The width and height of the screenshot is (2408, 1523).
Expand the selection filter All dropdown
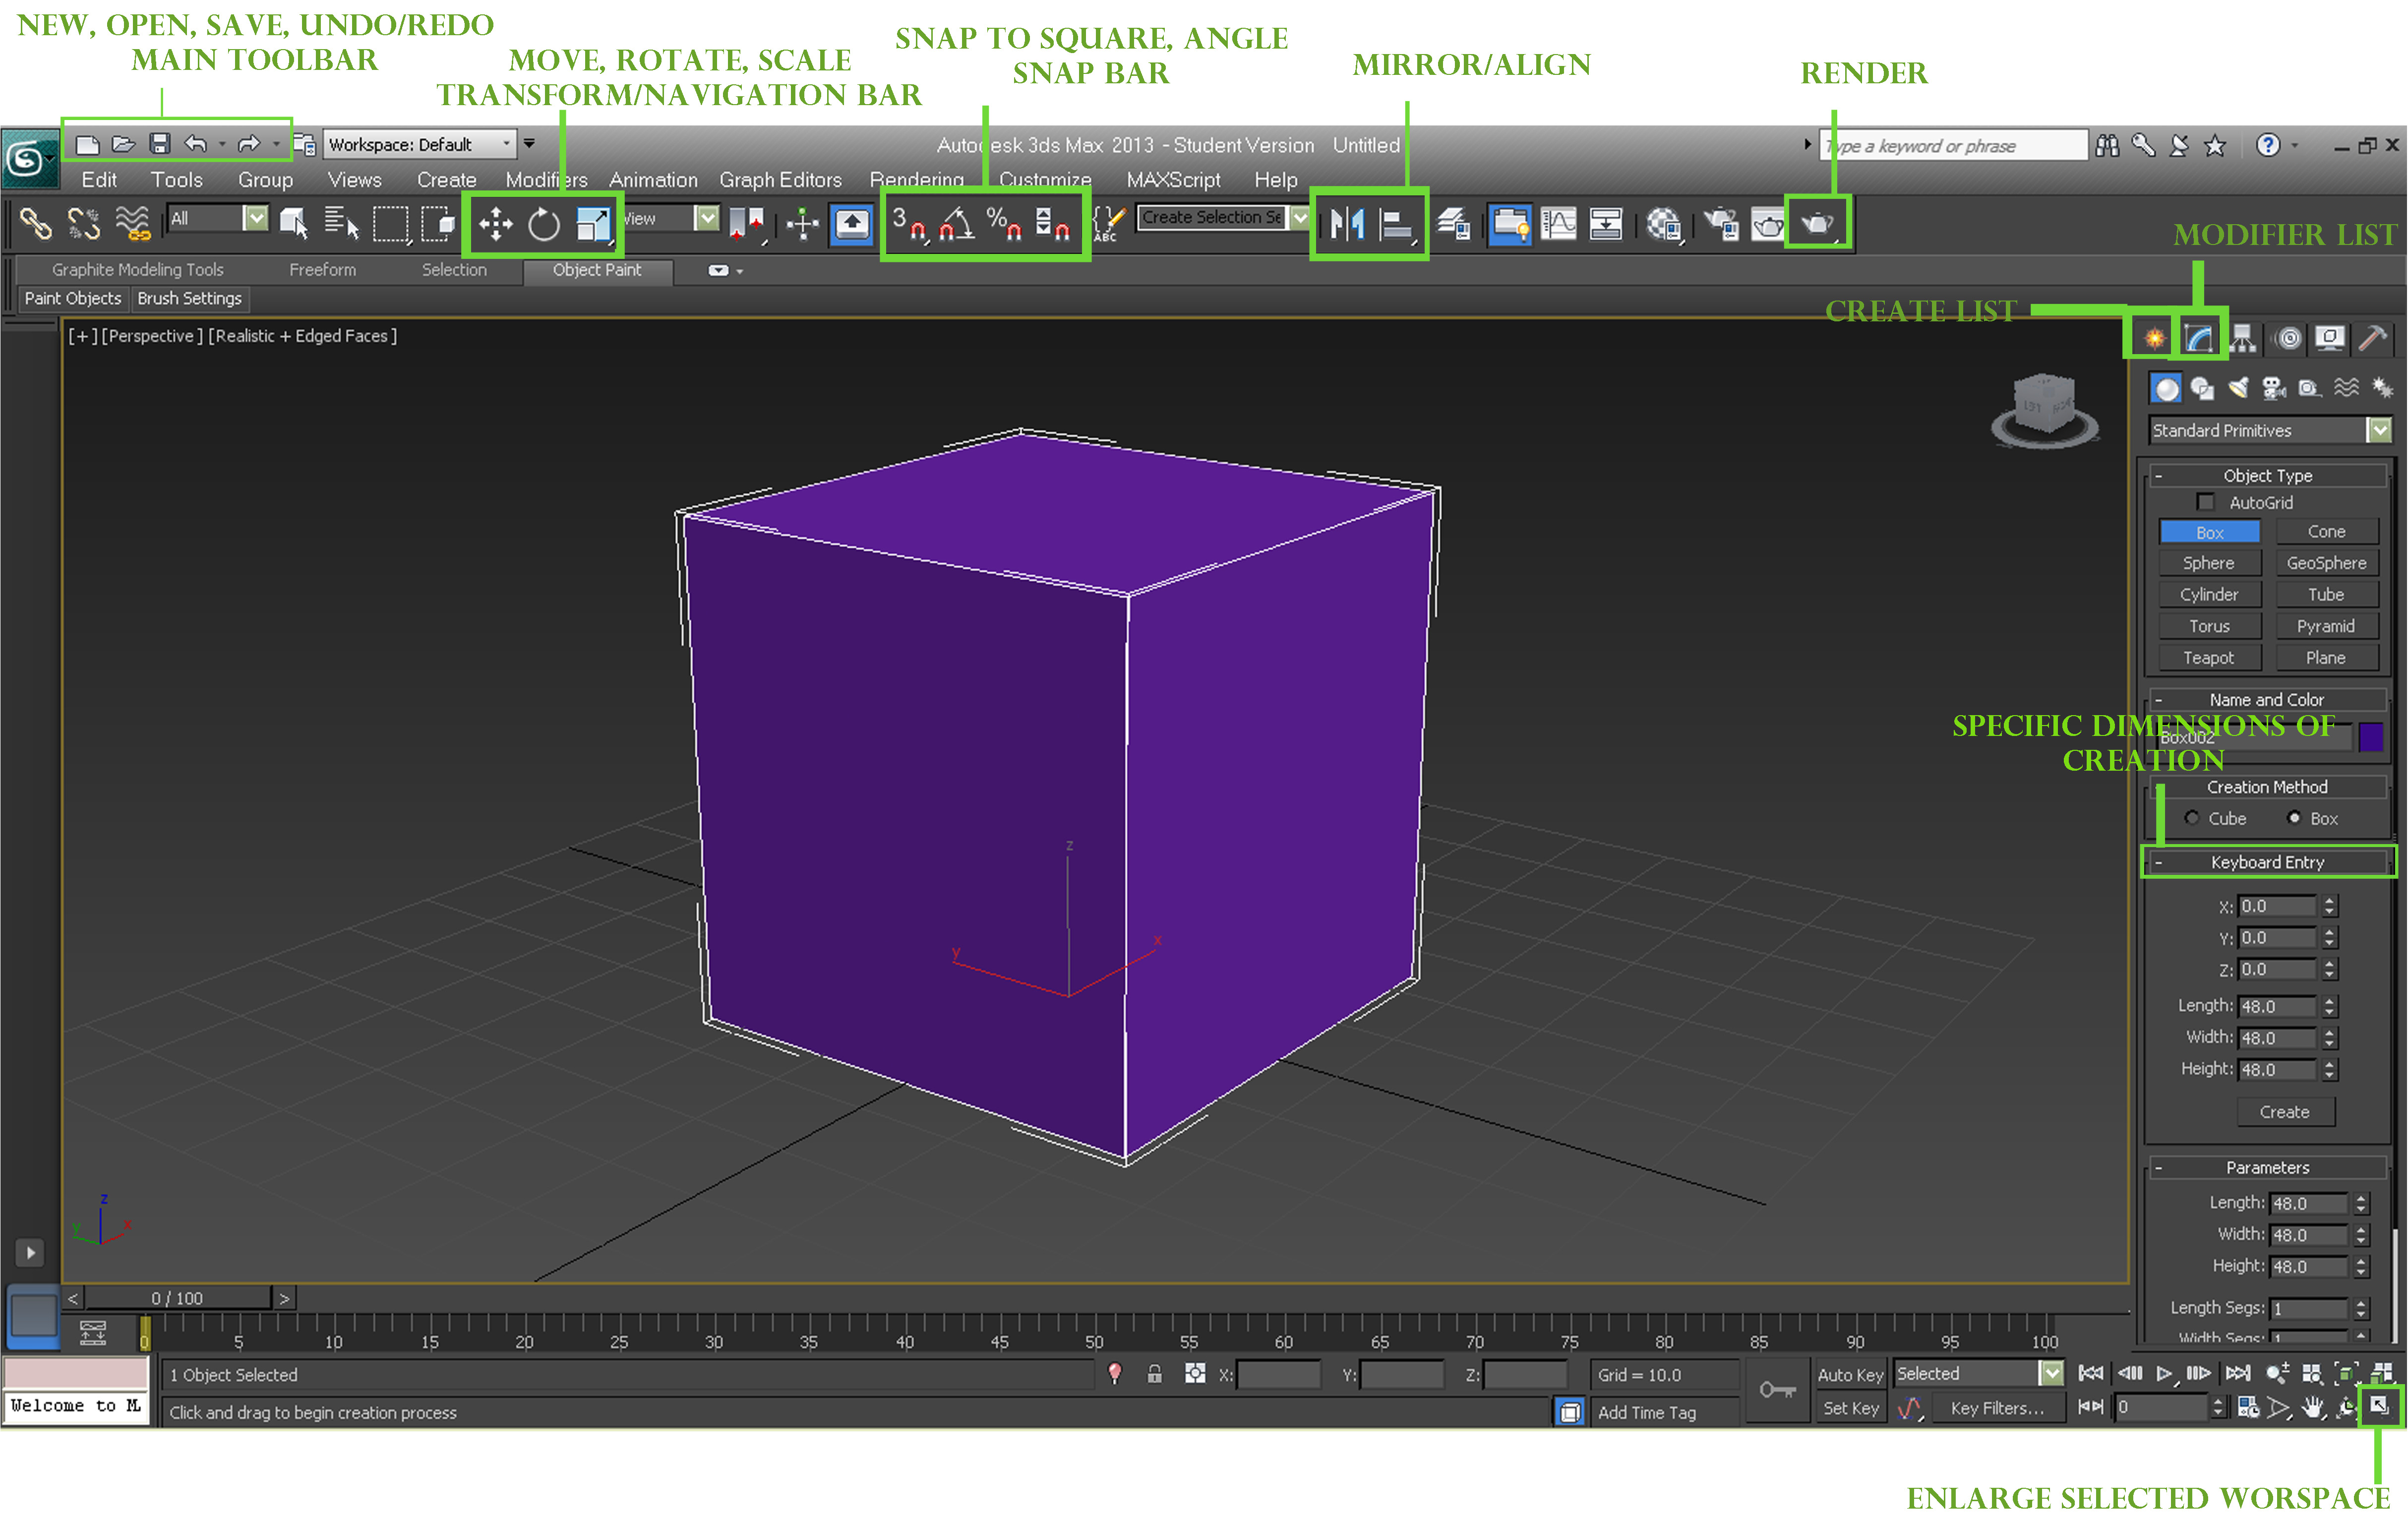pyautogui.click(x=258, y=218)
